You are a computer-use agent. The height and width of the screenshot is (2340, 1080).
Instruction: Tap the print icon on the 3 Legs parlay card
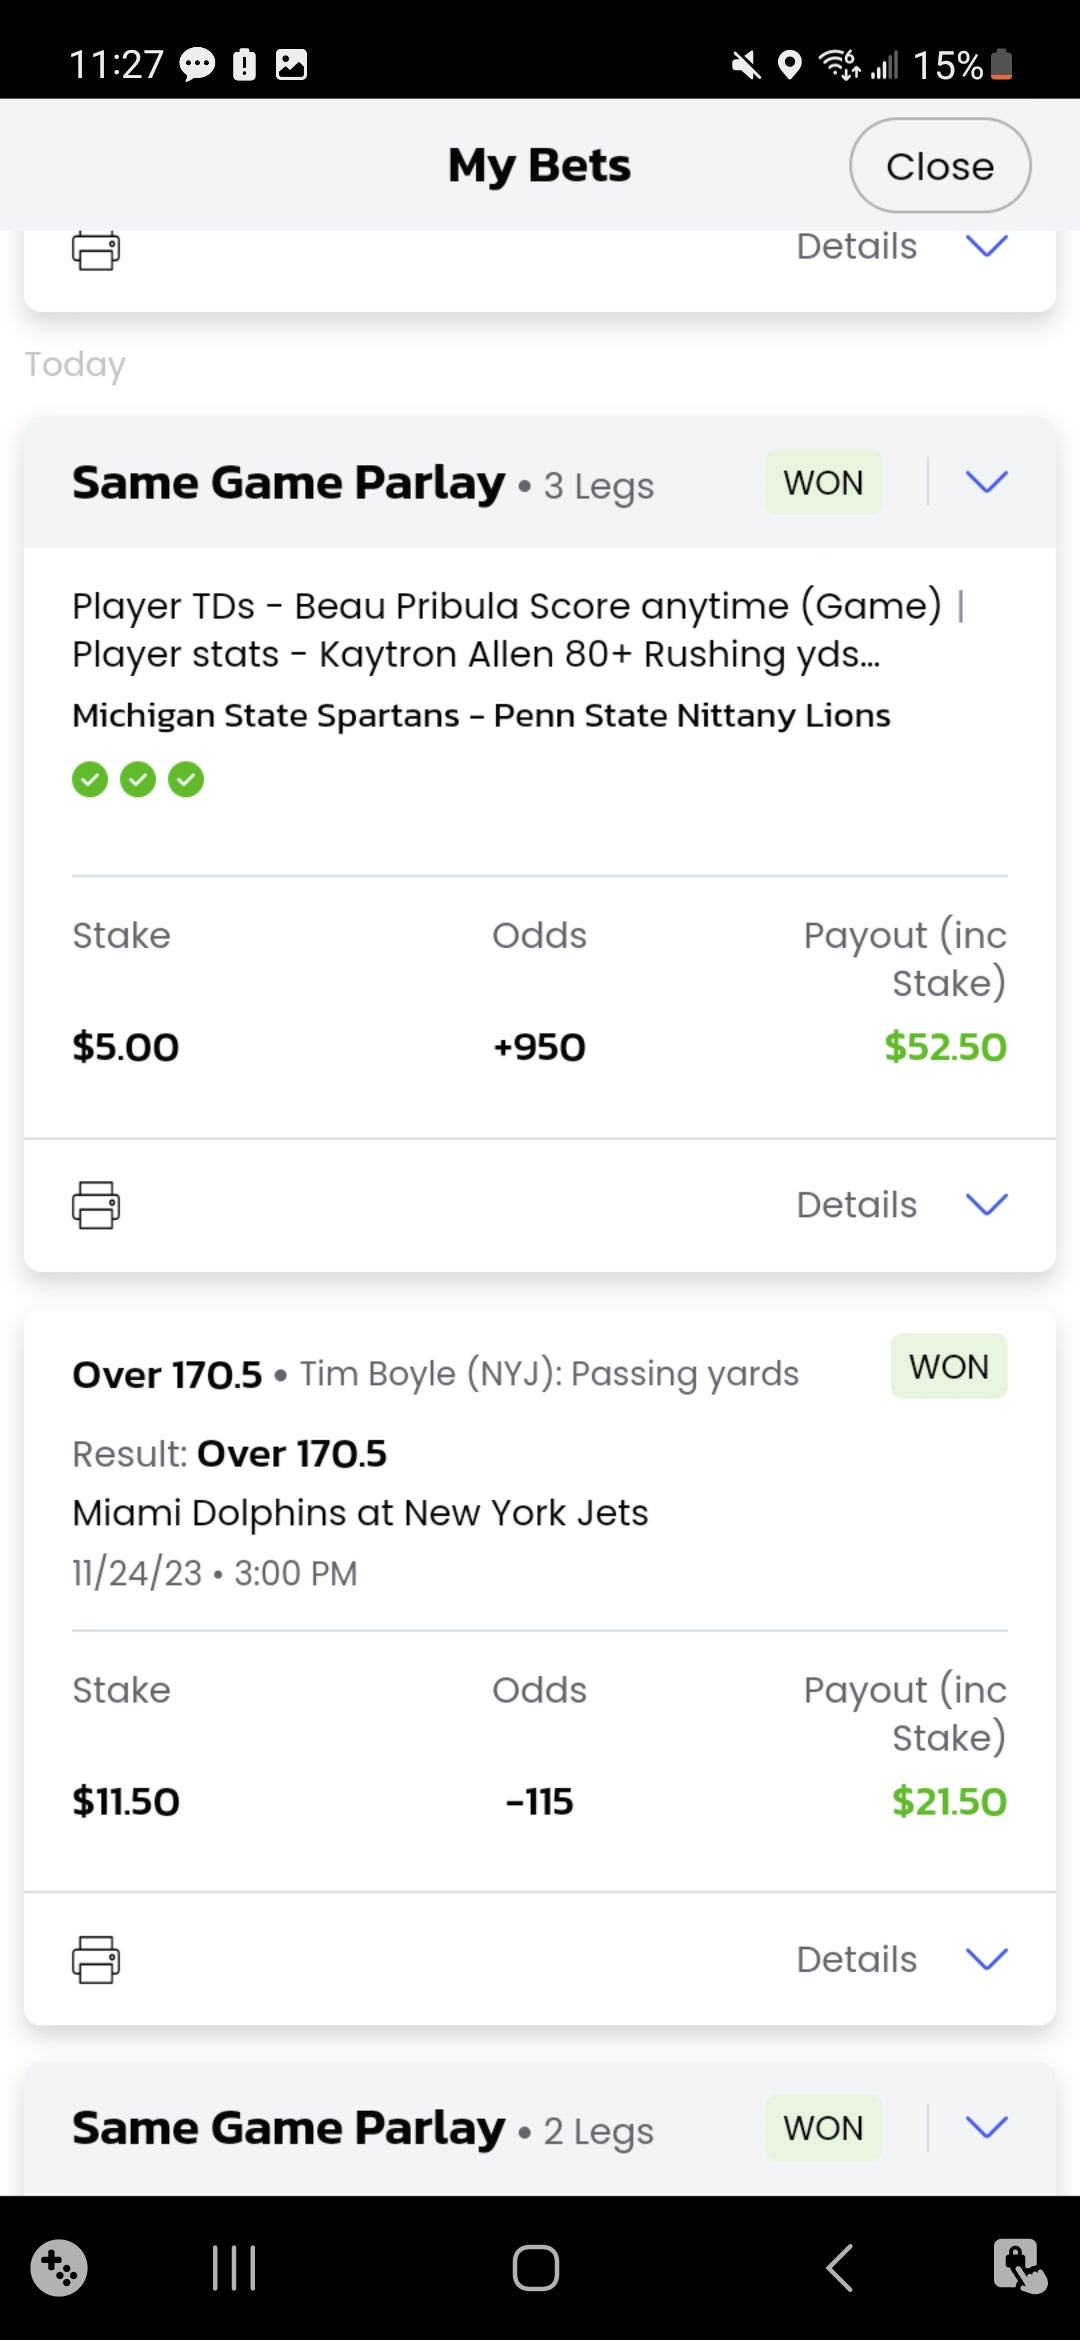pyautogui.click(x=96, y=1204)
